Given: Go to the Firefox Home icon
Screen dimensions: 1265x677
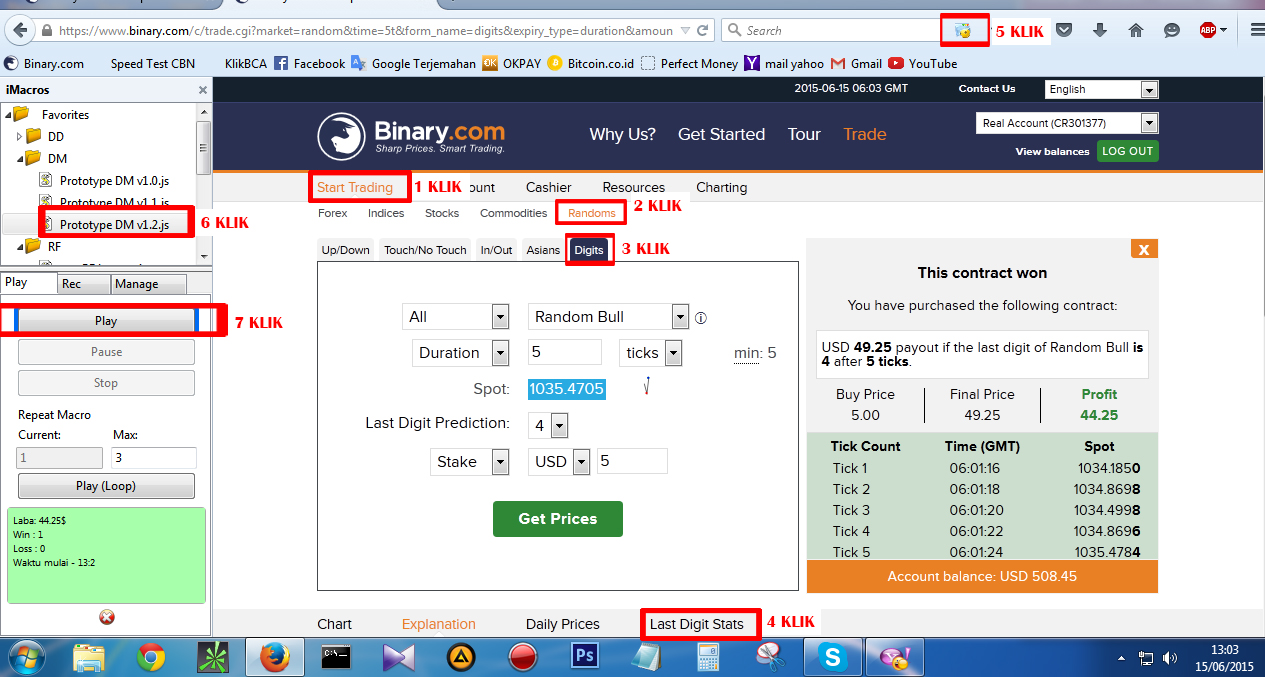Looking at the screenshot, I should coord(1135,30).
